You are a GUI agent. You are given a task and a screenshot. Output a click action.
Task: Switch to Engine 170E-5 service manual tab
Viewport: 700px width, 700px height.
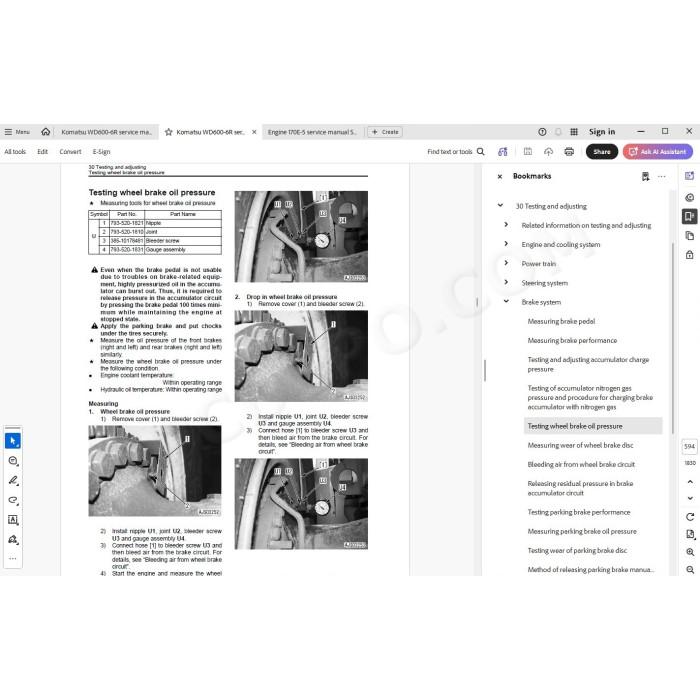pos(312,132)
